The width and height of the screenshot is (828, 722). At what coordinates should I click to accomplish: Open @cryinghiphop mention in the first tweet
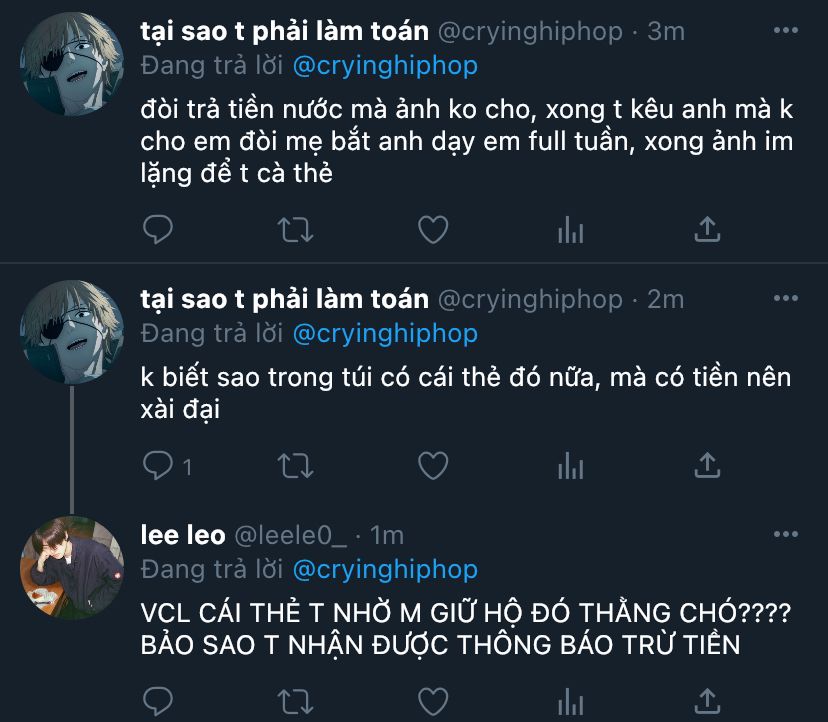[x=384, y=66]
